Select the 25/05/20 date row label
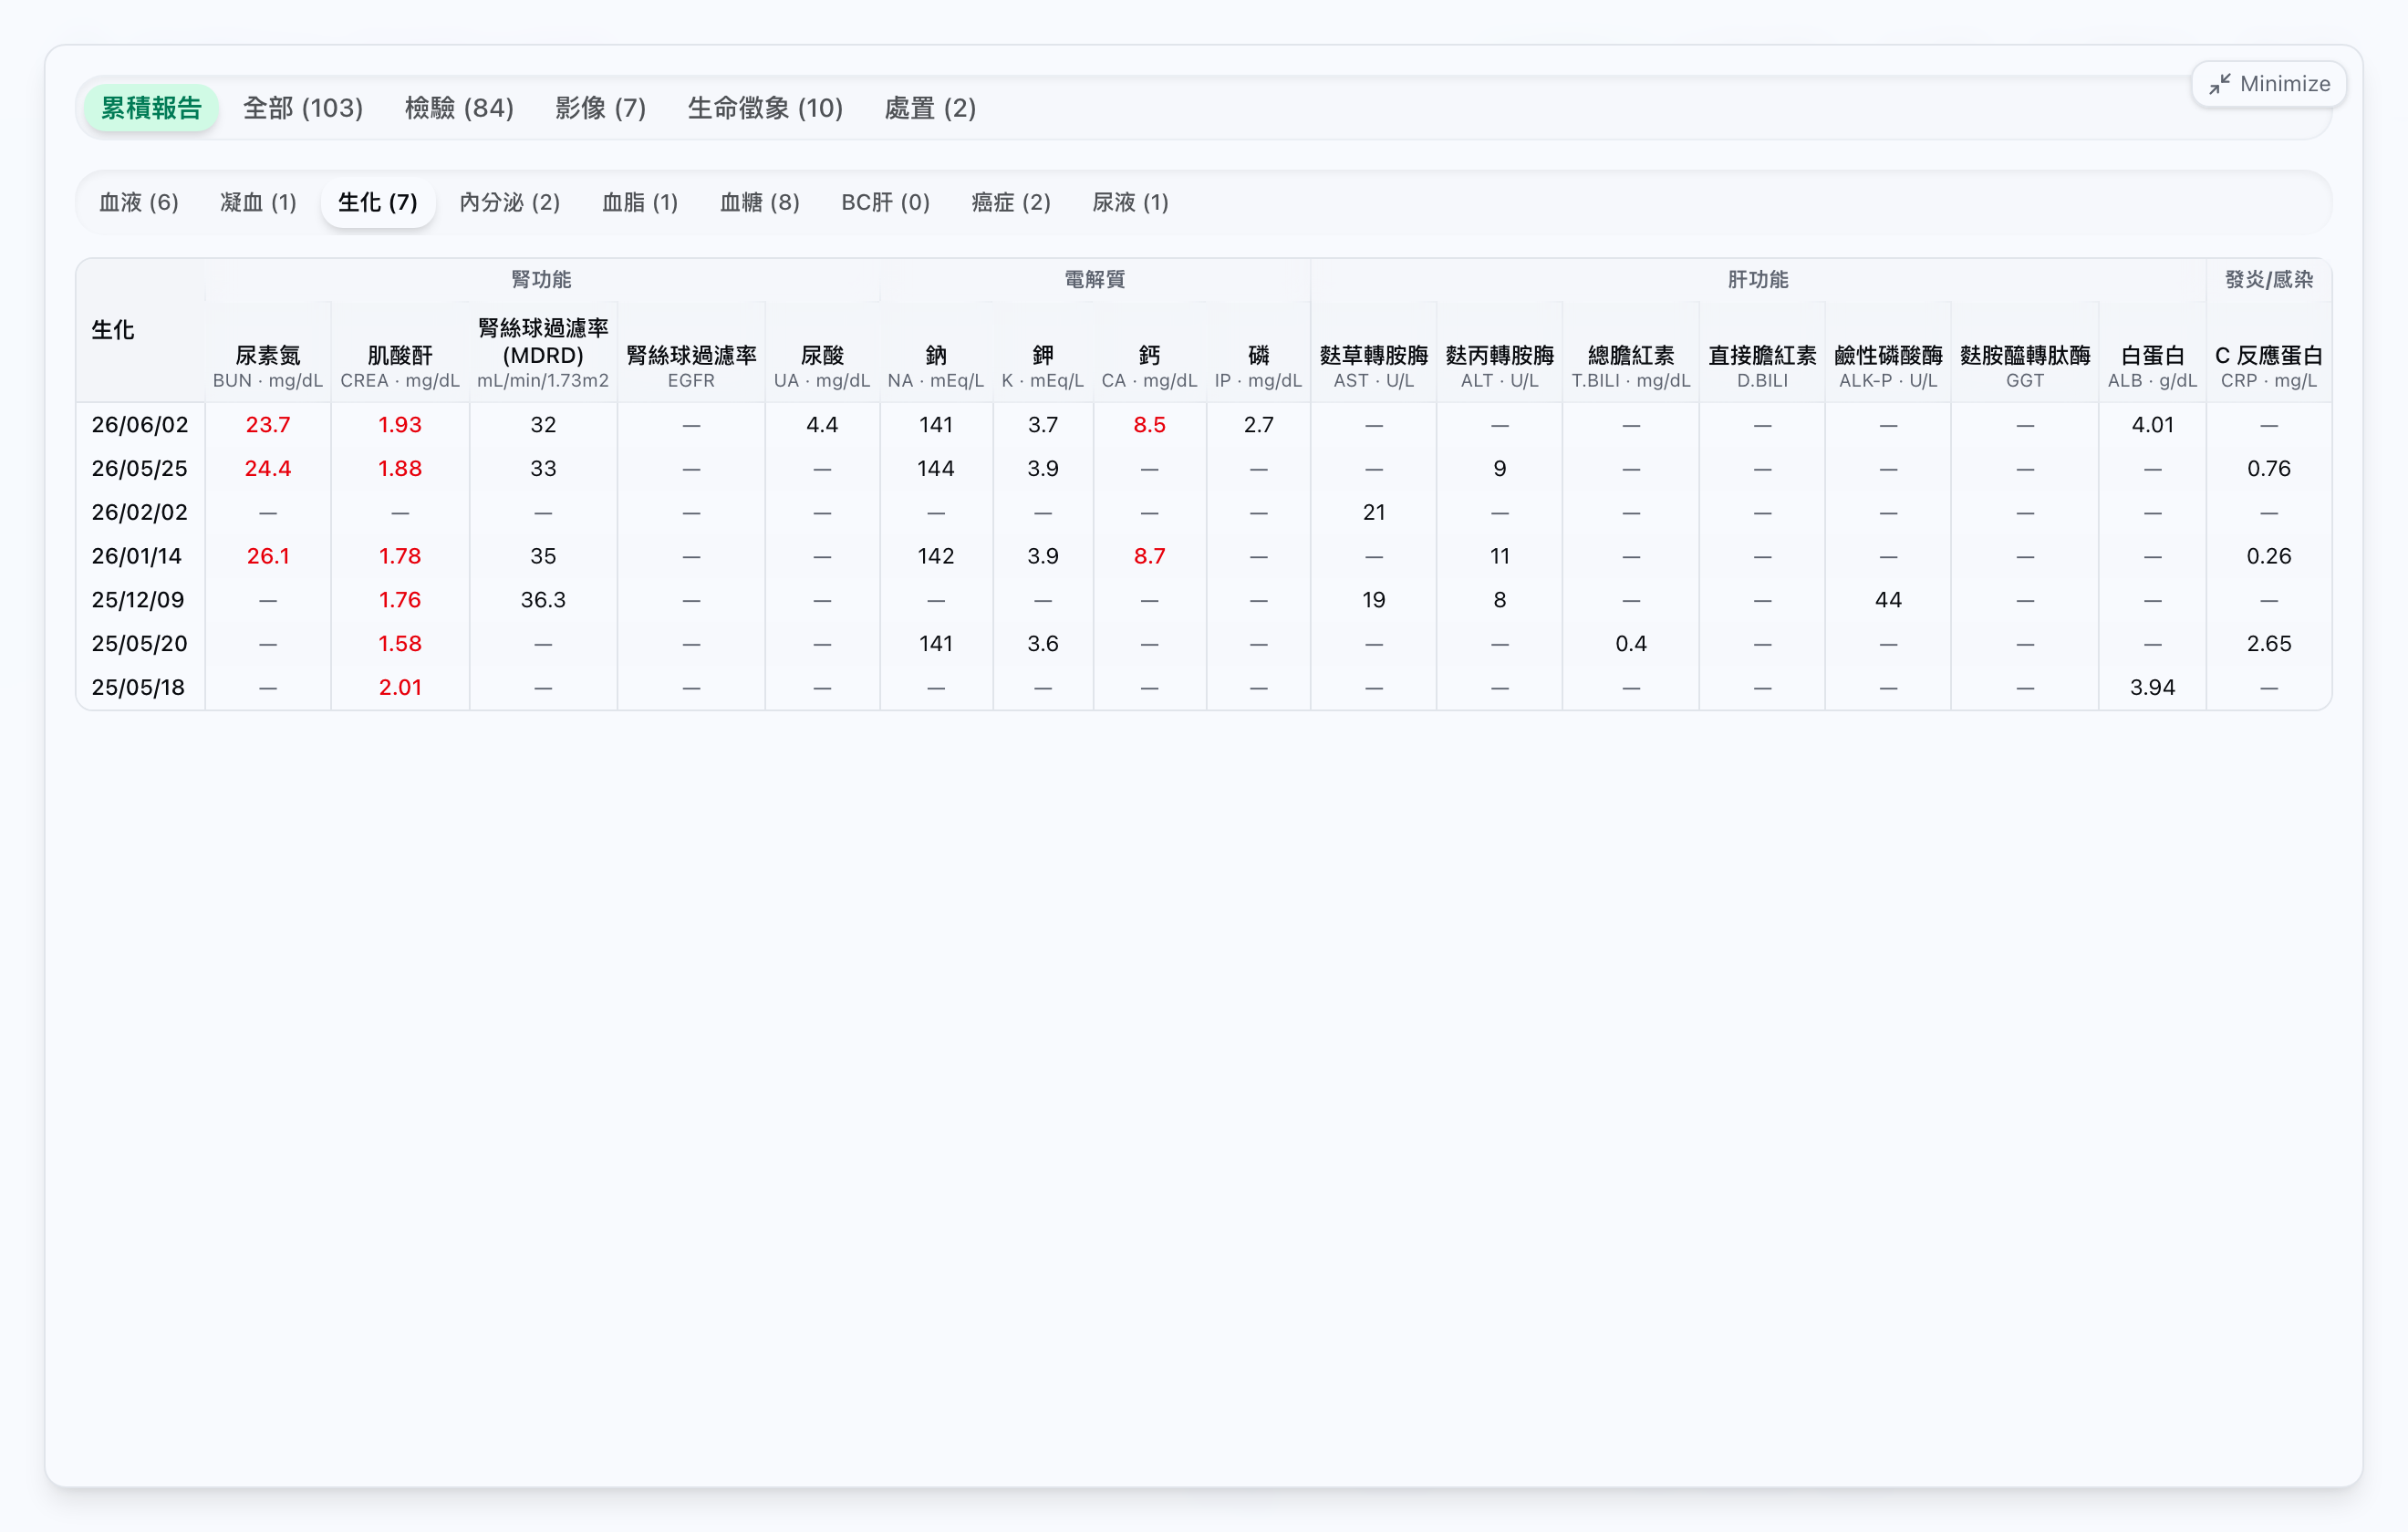This screenshot has height=1532, width=2408. [x=140, y=644]
